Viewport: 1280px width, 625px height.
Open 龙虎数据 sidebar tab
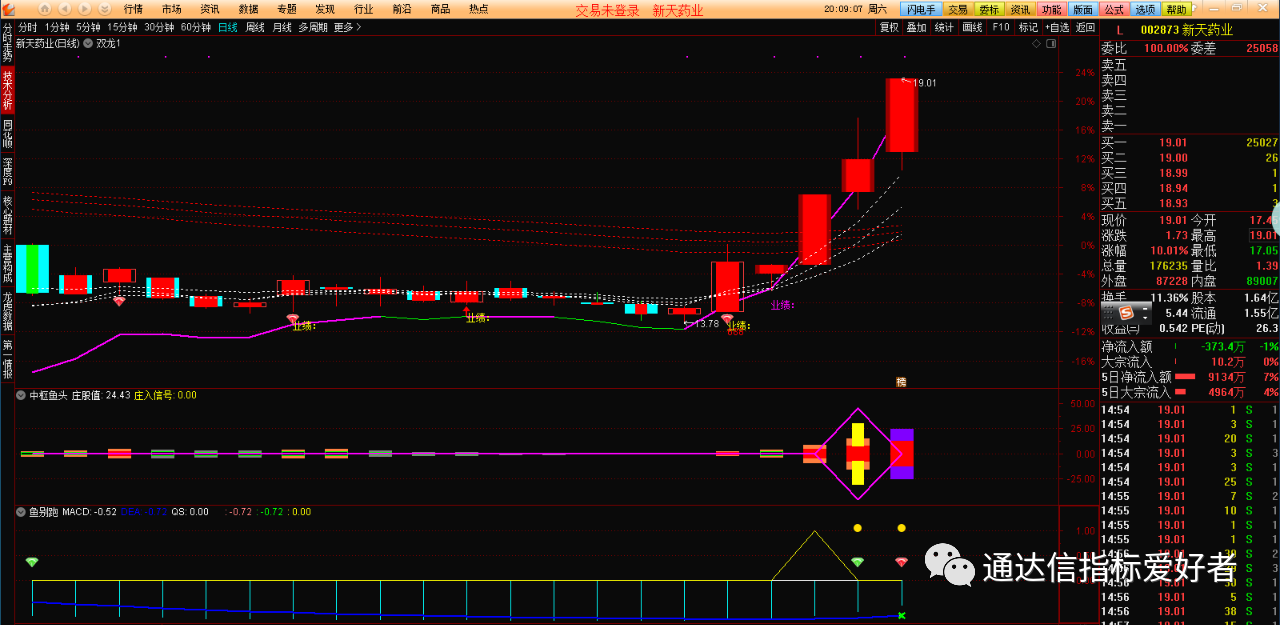(x=8, y=312)
